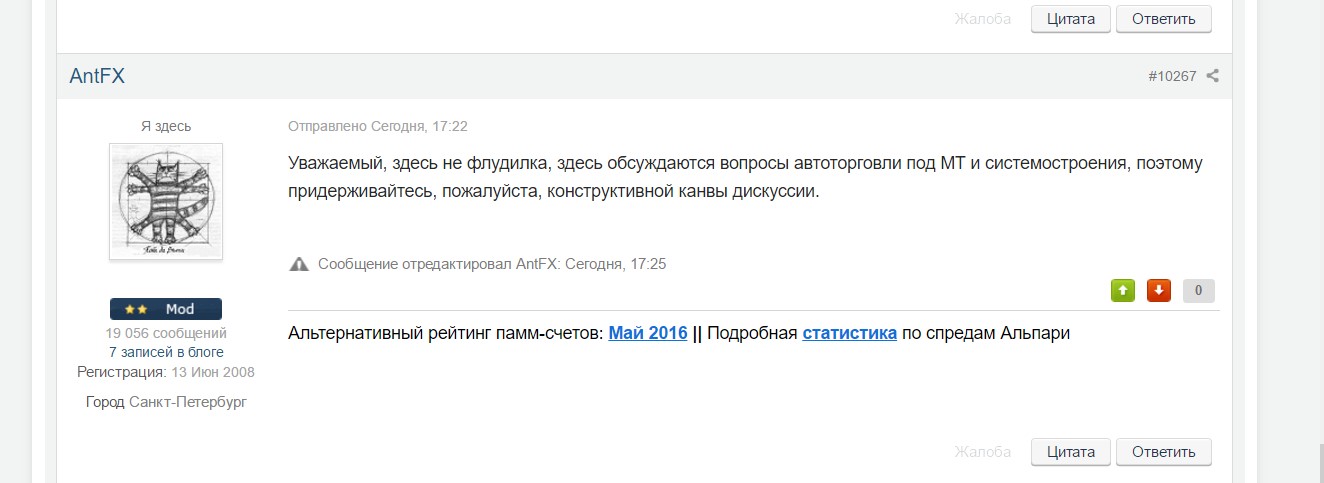Click the reputation counter showing 0
This screenshot has width=1324, height=483.
coord(1198,291)
